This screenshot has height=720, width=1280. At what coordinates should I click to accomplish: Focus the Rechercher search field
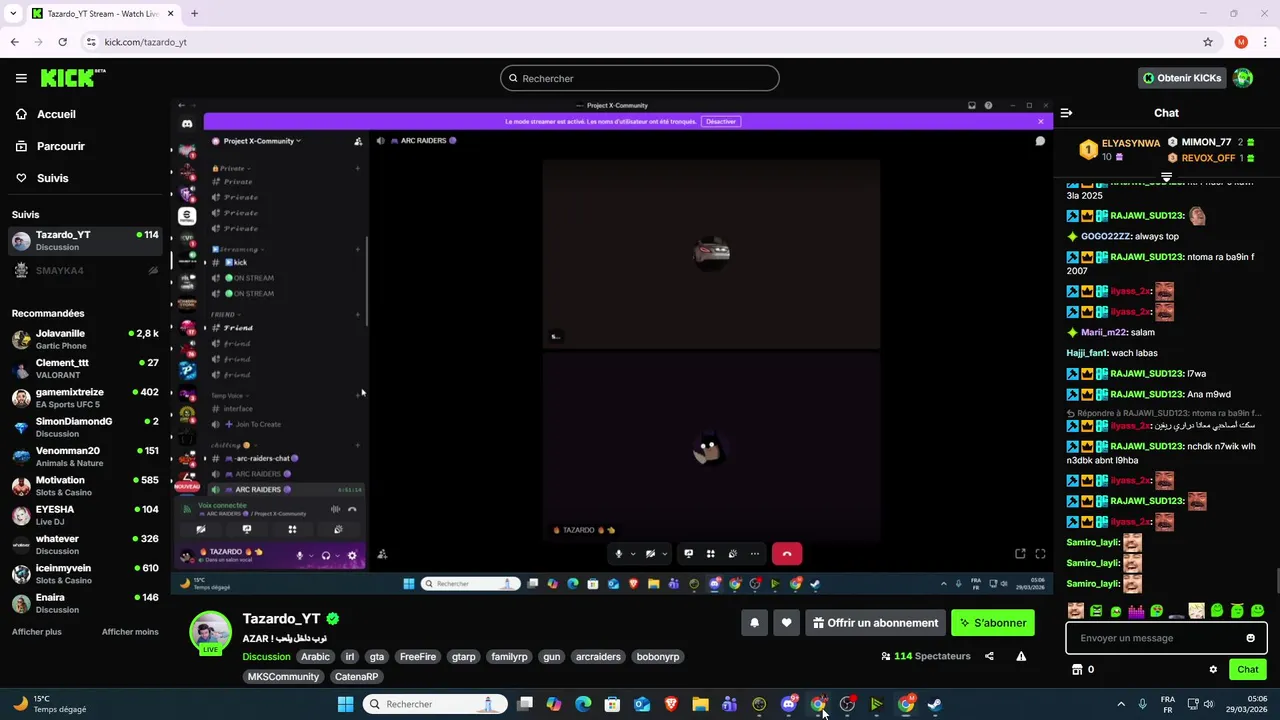click(640, 78)
